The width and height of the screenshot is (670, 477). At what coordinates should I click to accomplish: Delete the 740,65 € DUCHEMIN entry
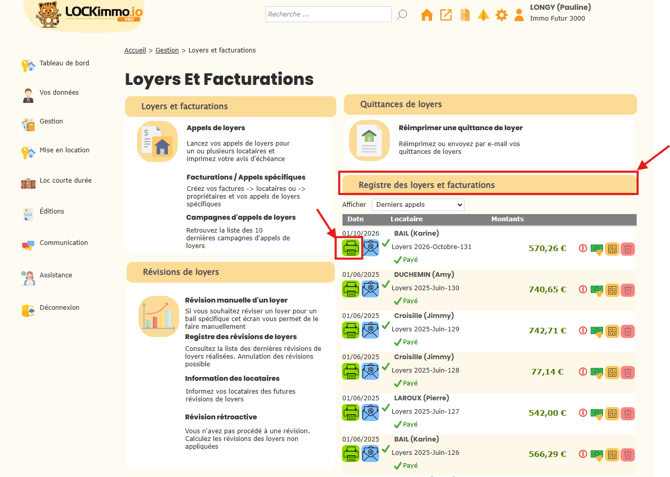click(628, 290)
